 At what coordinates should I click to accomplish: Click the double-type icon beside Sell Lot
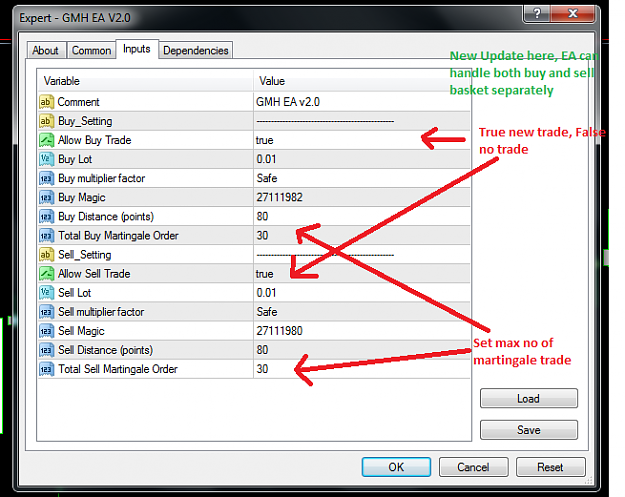click(46, 293)
